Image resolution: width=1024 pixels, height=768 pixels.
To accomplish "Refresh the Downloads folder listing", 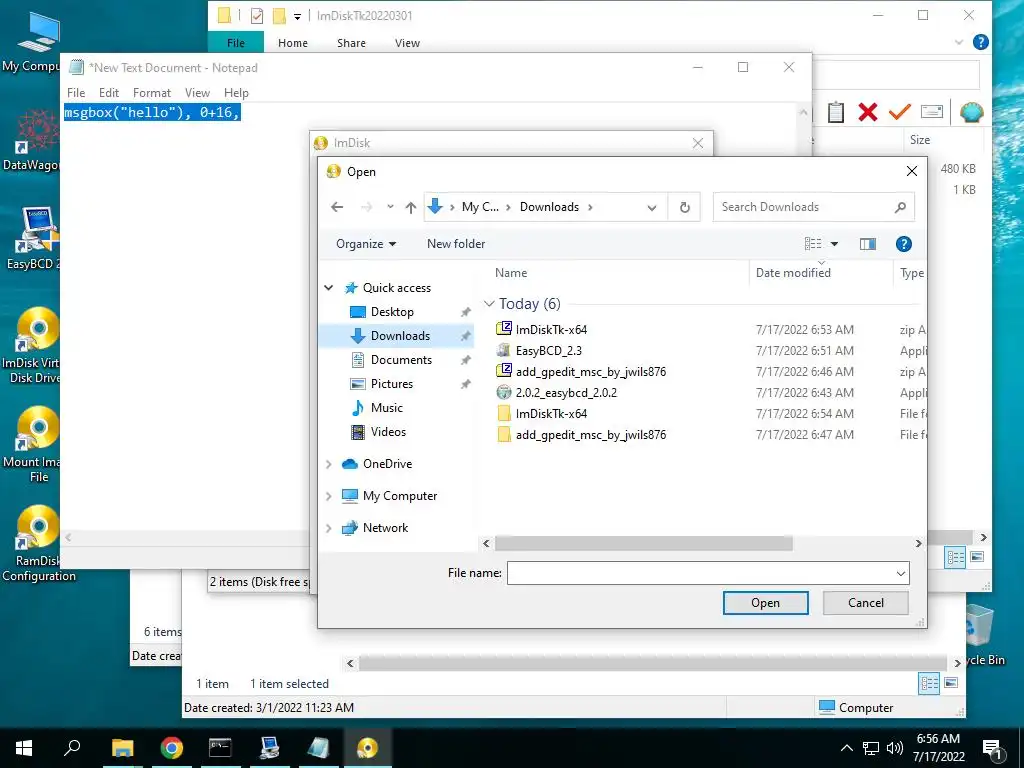I will pos(684,207).
